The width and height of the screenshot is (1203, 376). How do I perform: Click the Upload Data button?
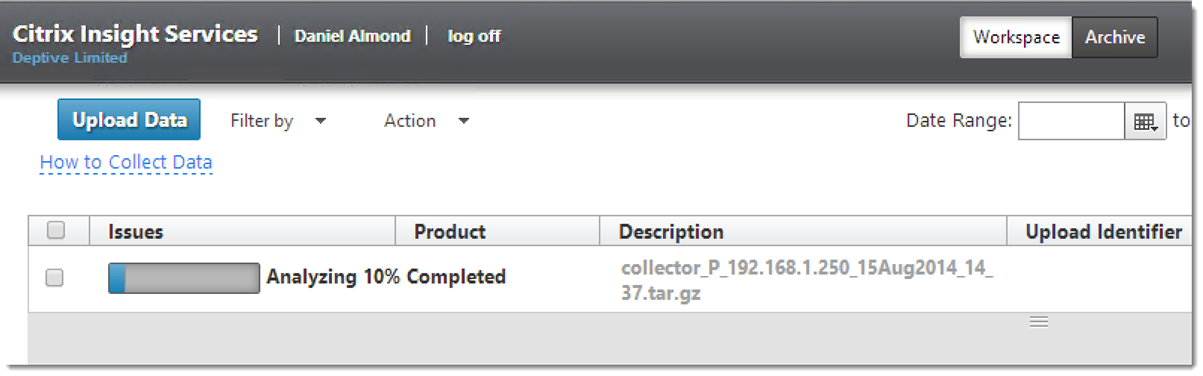(x=129, y=120)
